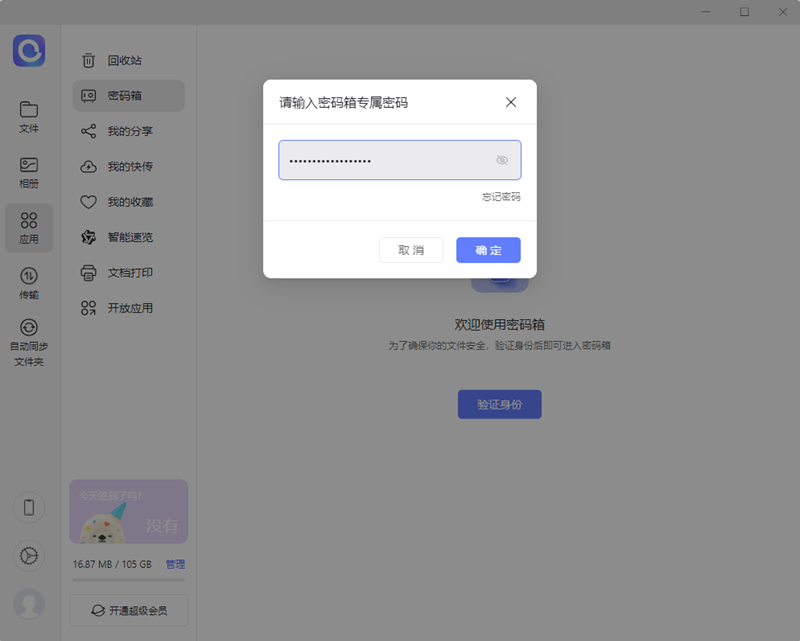The height and width of the screenshot is (641, 800).
Task: Toggle password visibility with the eye icon
Action: pos(502,160)
